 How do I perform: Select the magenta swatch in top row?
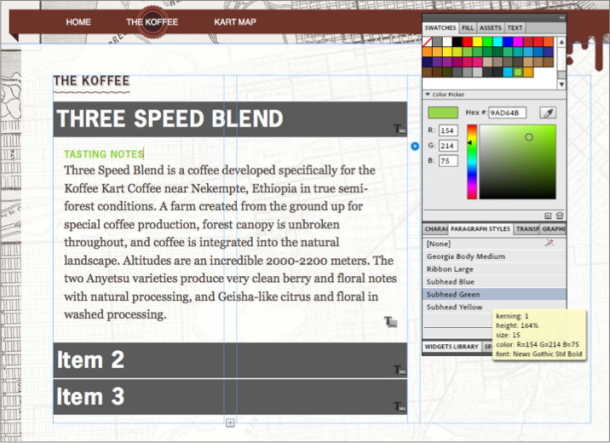(x=518, y=42)
